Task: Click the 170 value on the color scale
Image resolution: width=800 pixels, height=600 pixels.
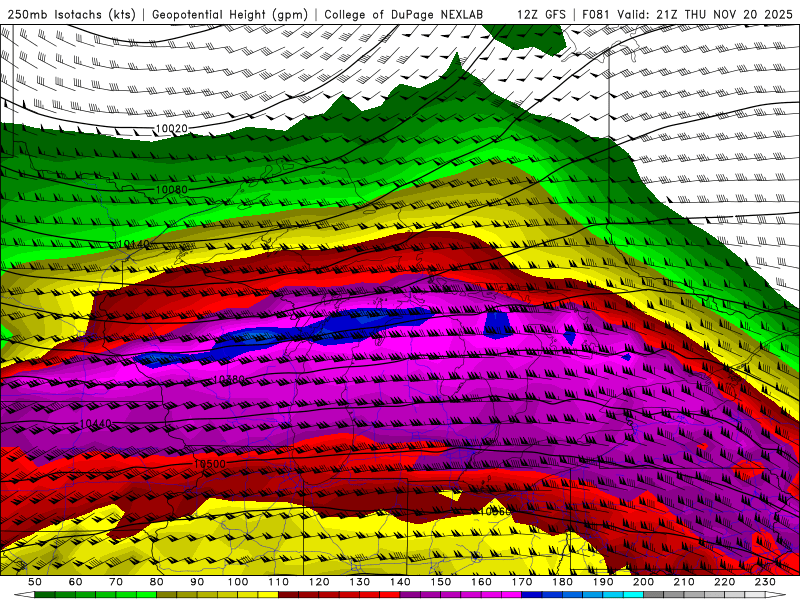Action: (521, 582)
